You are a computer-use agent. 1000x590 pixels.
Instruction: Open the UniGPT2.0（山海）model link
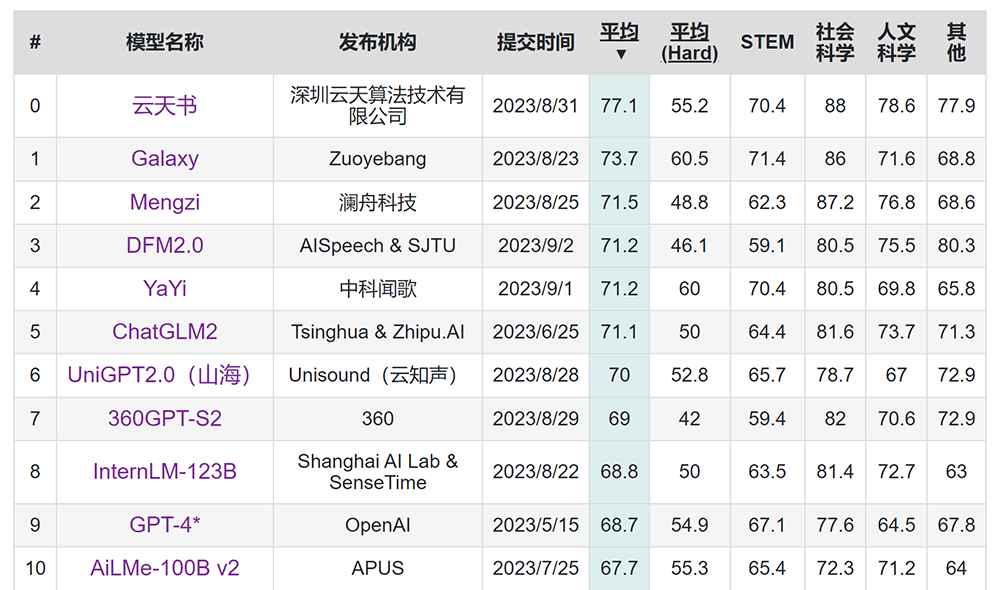159,375
